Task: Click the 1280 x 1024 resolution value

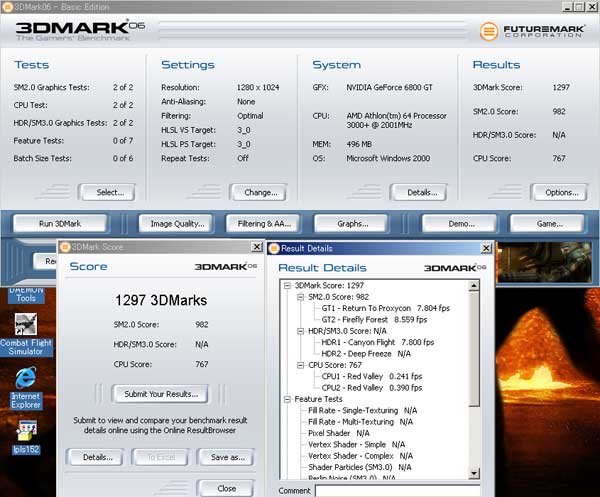Action: click(x=258, y=88)
